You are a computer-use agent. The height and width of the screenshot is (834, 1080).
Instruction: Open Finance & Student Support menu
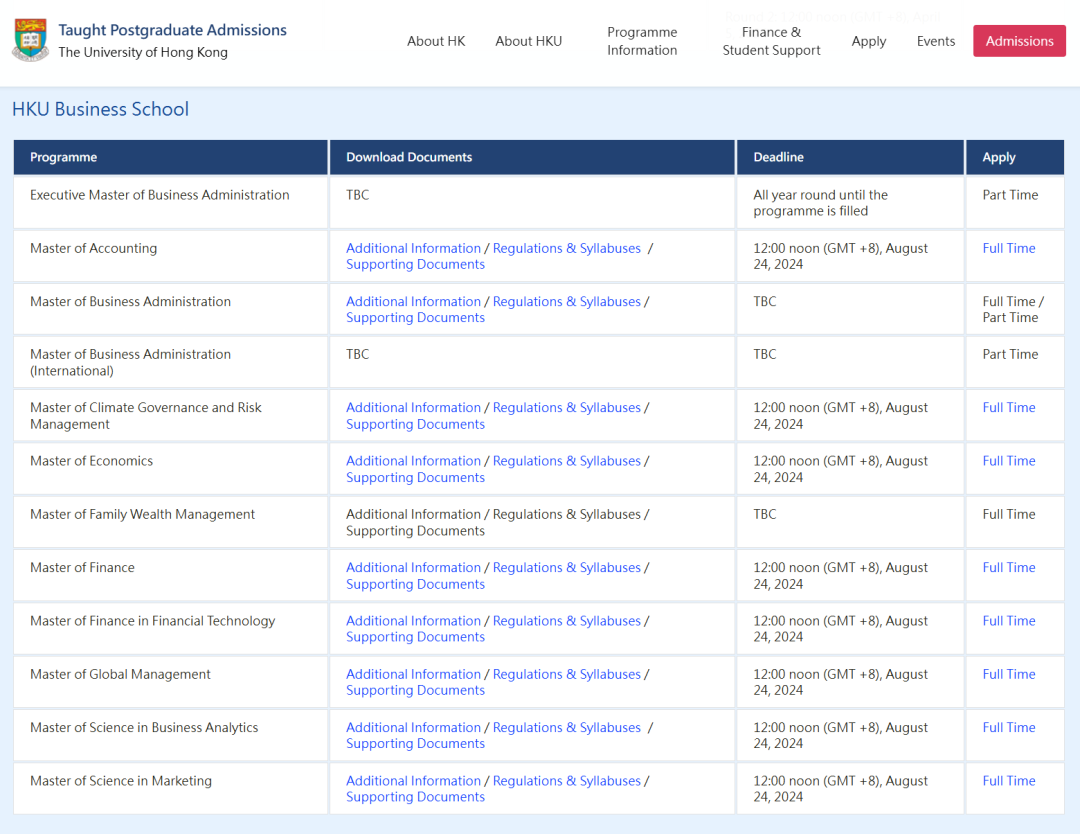[771, 41]
